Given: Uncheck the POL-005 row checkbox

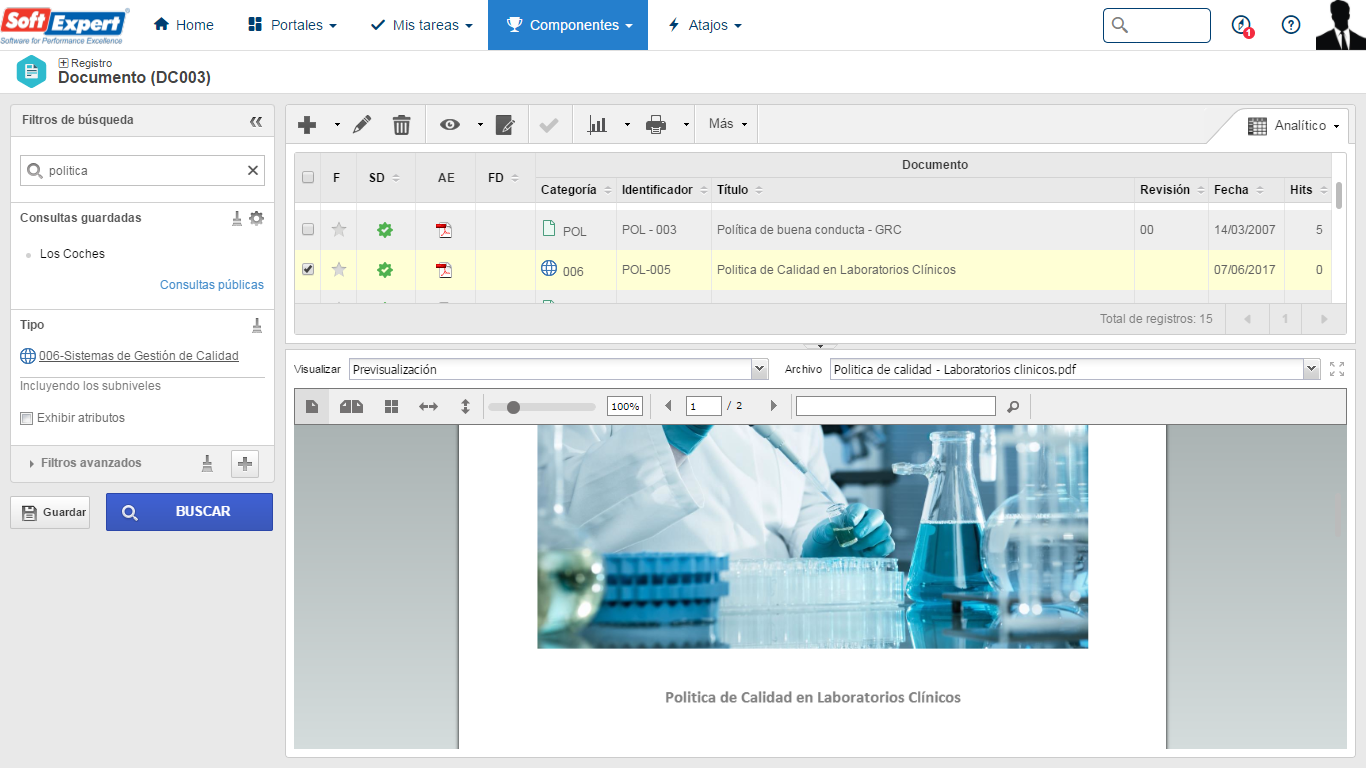Looking at the screenshot, I should click(x=308, y=269).
